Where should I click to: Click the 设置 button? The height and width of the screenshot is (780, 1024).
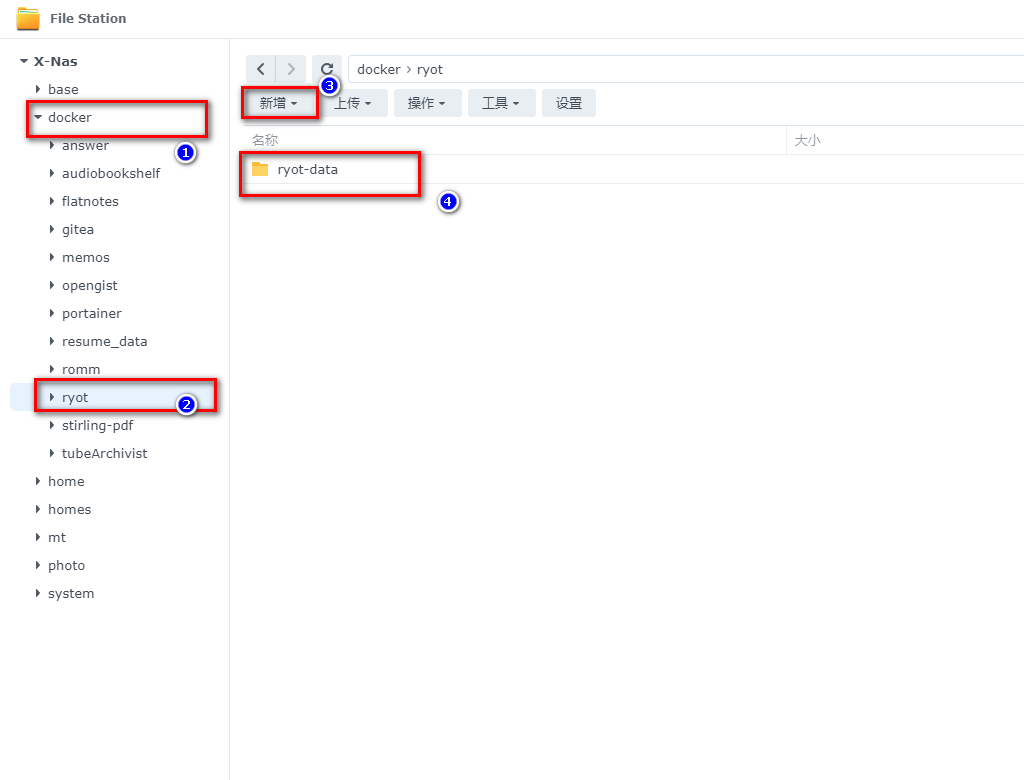pyautogui.click(x=569, y=103)
